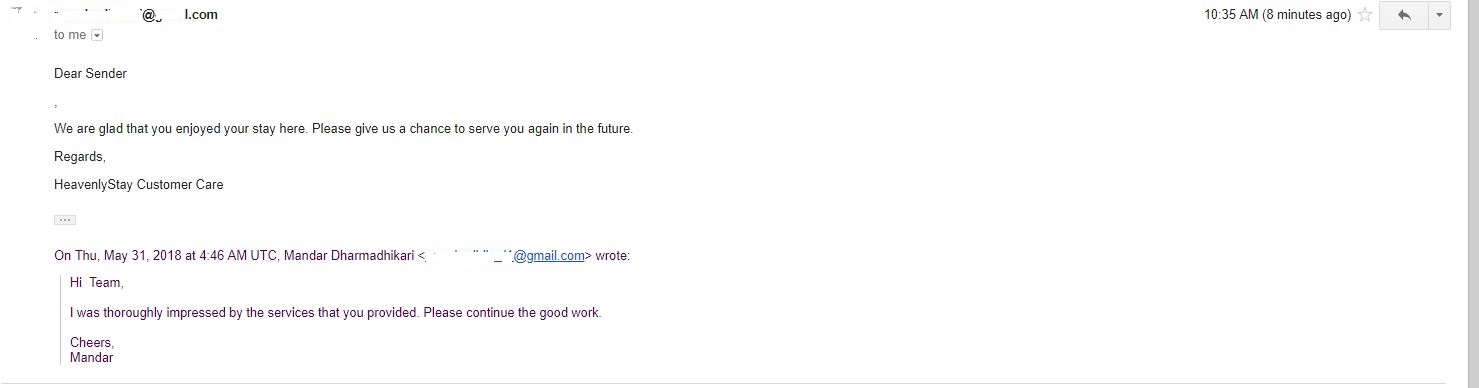
Task: Click the 'to me' label text
Action: point(70,35)
